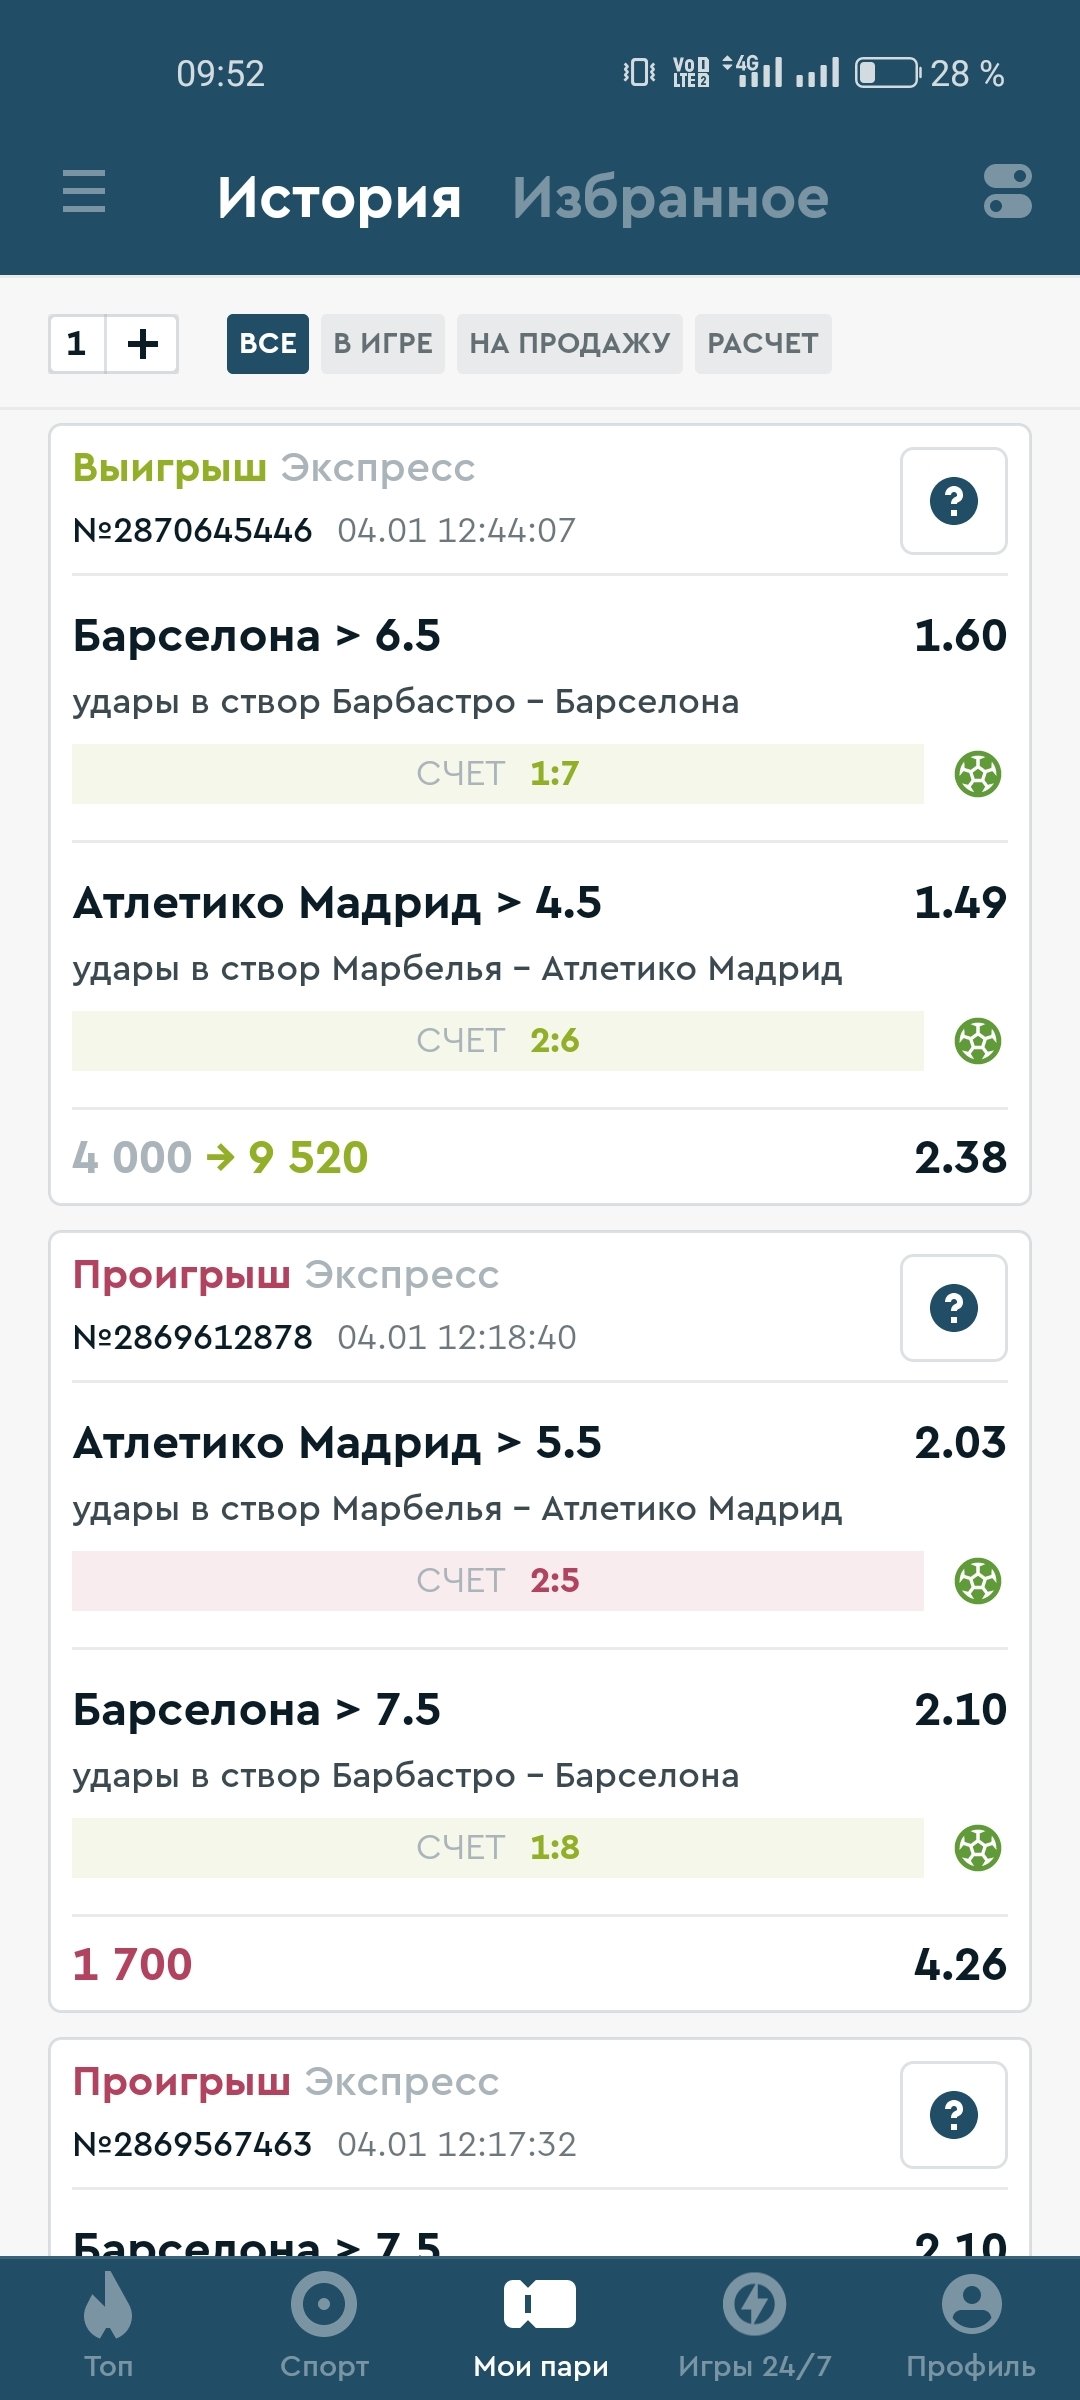This screenshot has width=1080, height=2400.
Task: Tap football icon beside score 2:5
Action: point(977,1581)
